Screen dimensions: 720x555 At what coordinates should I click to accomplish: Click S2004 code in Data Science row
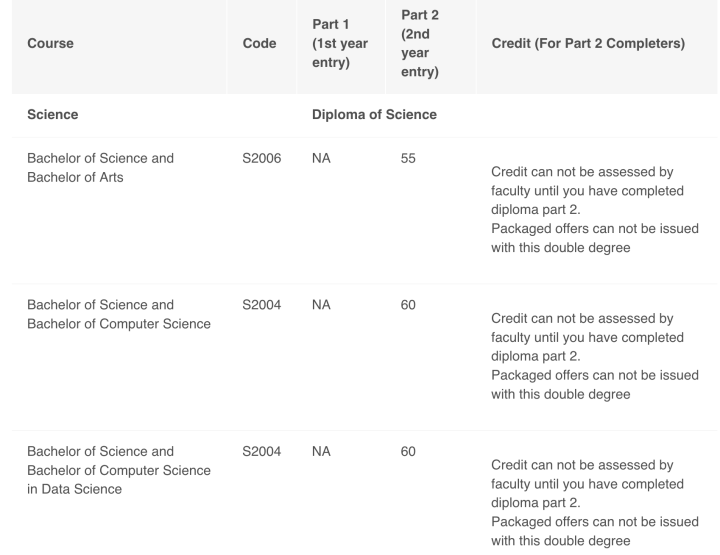coord(262,451)
